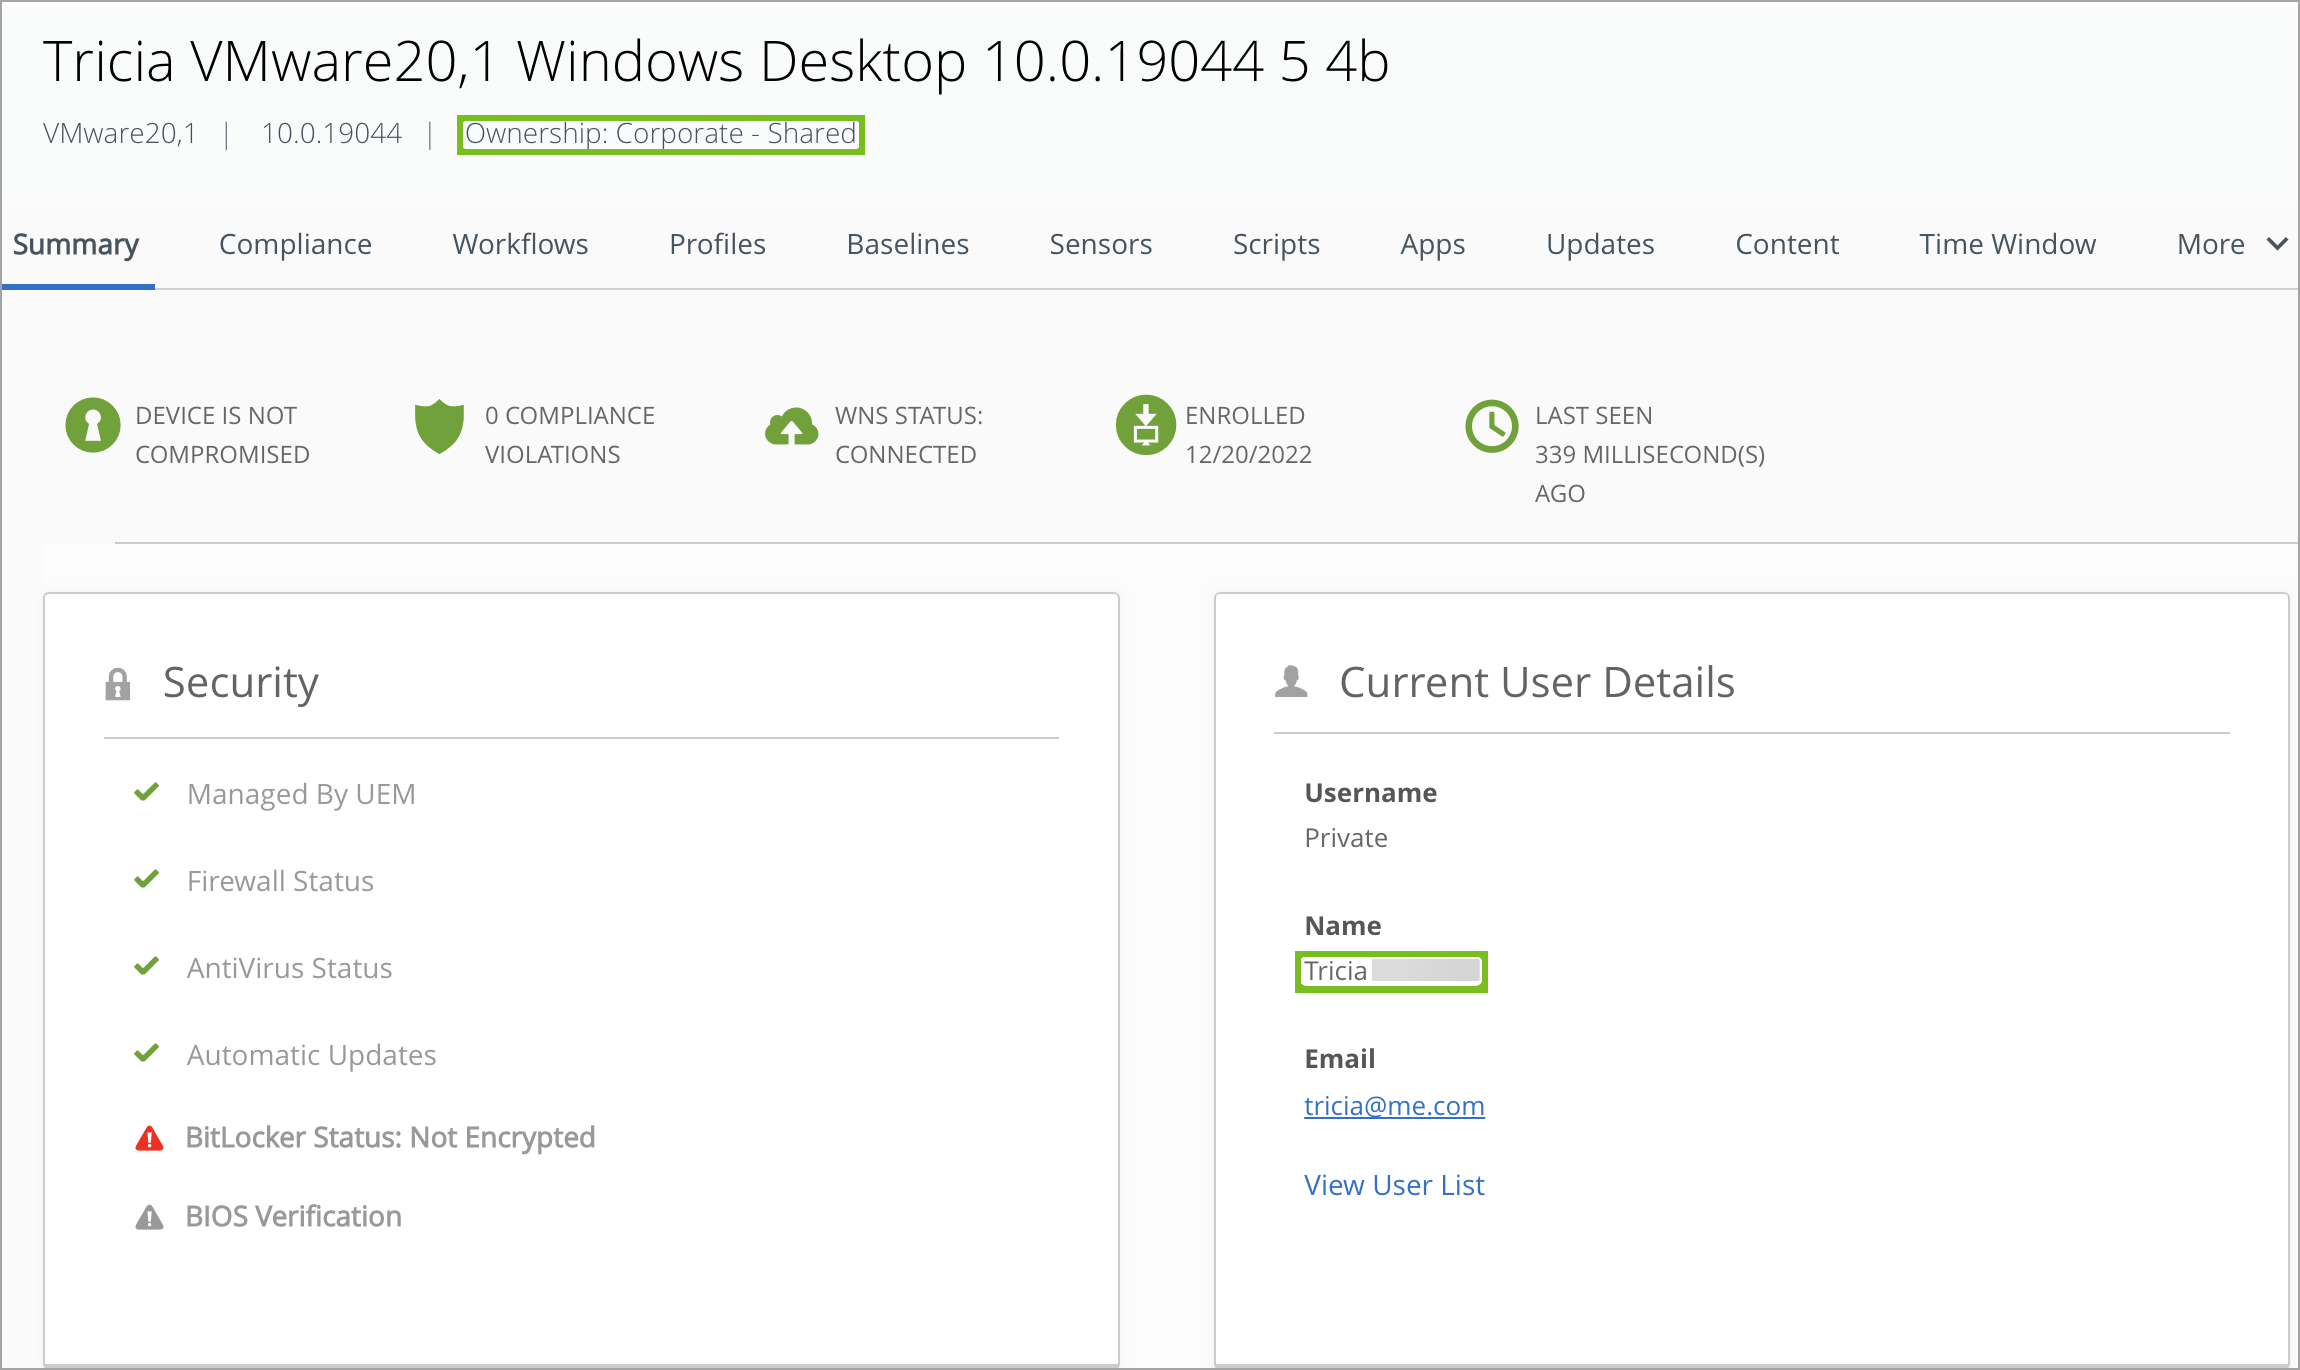Open the Workflows tab

point(520,244)
